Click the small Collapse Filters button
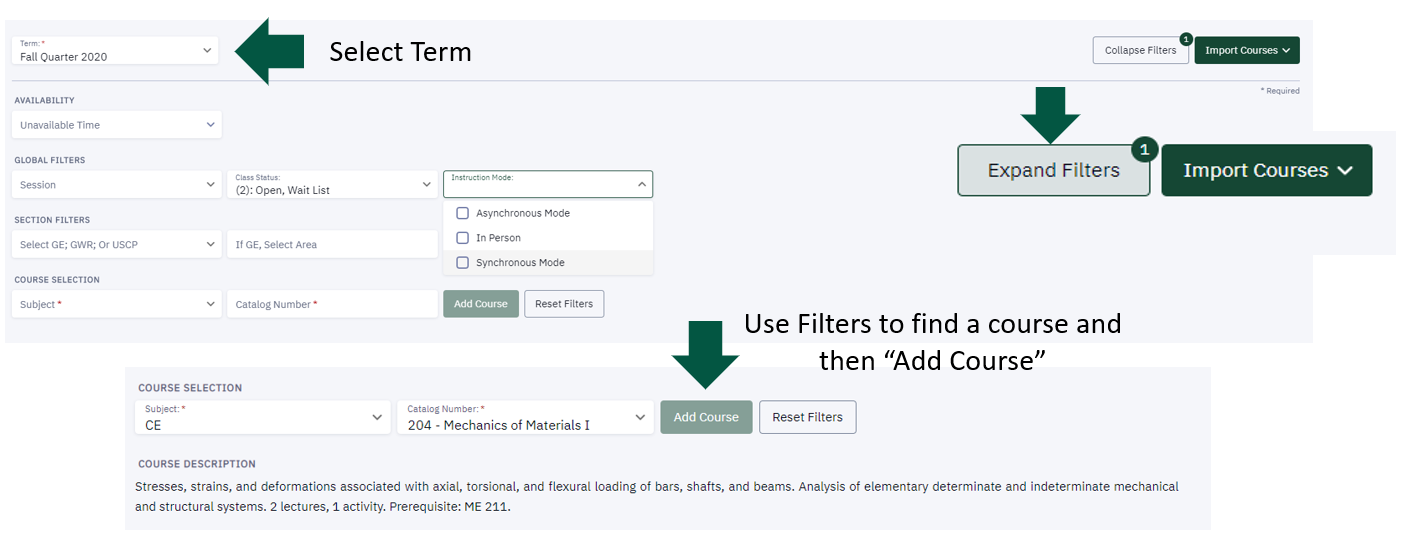 click(1140, 50)
